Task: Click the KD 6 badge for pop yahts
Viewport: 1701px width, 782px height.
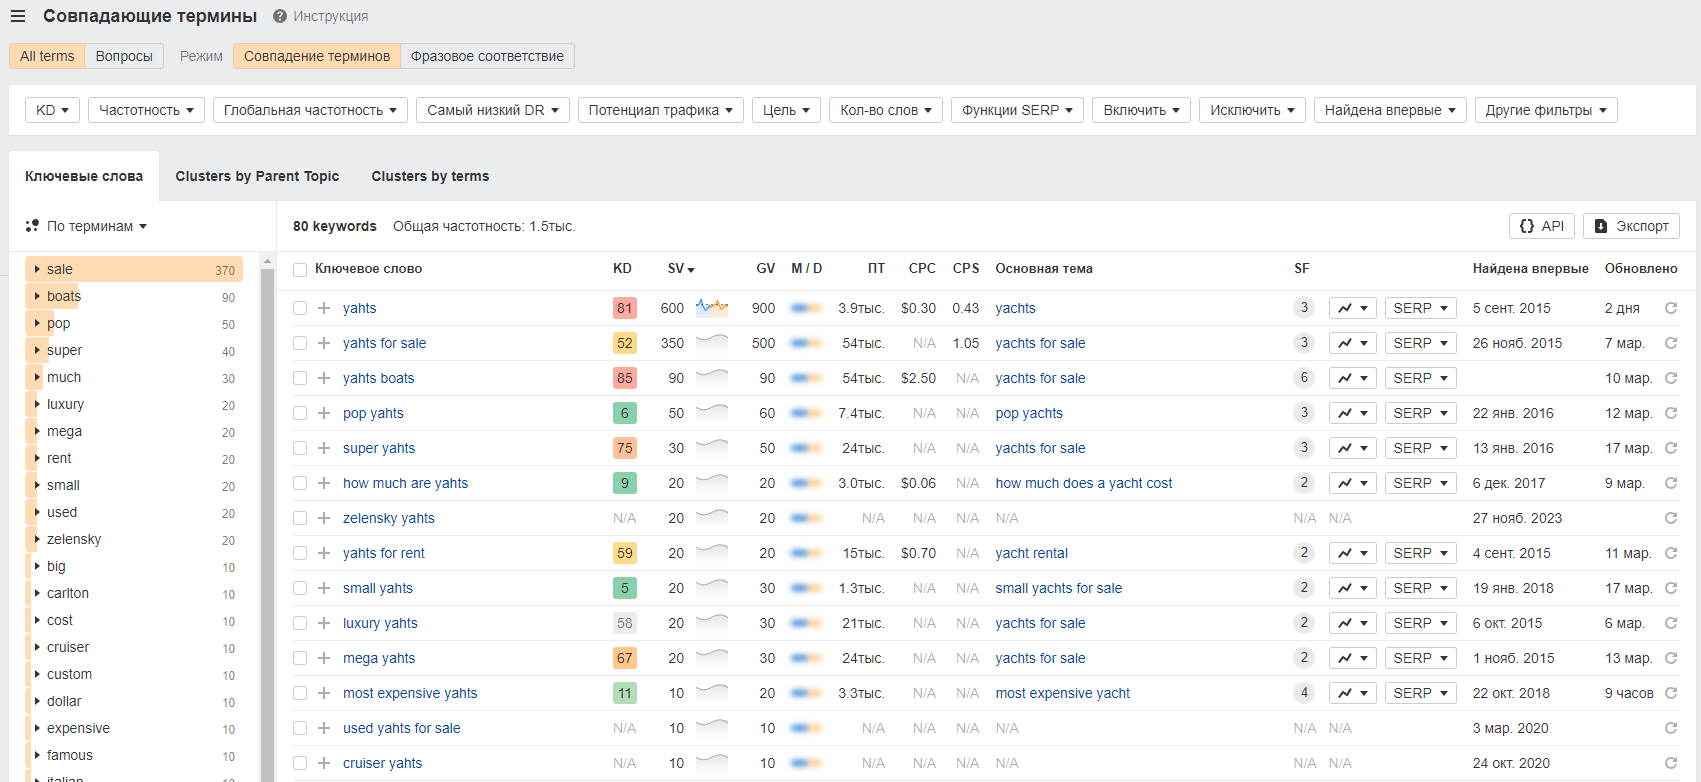Action: pyautogui.click(x=625, y=413)
